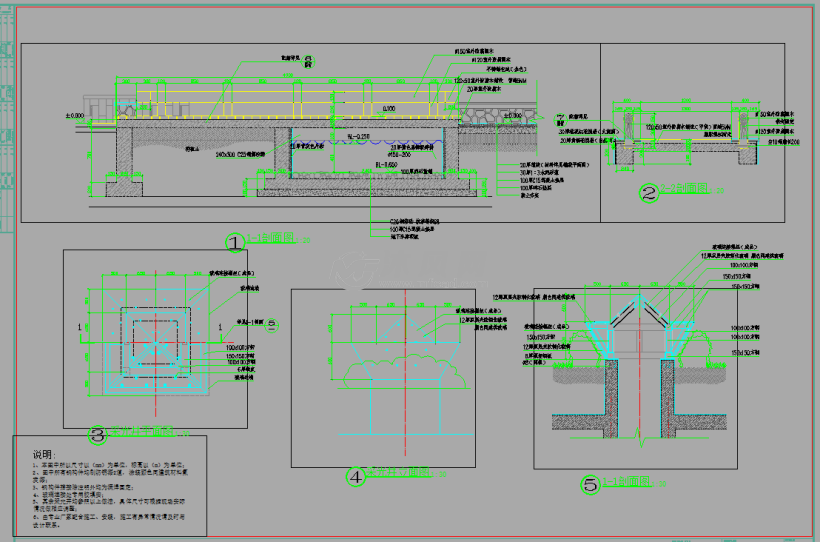
Task: Click the circled number 1 drawing marker
Action: (x=234, y=242)
